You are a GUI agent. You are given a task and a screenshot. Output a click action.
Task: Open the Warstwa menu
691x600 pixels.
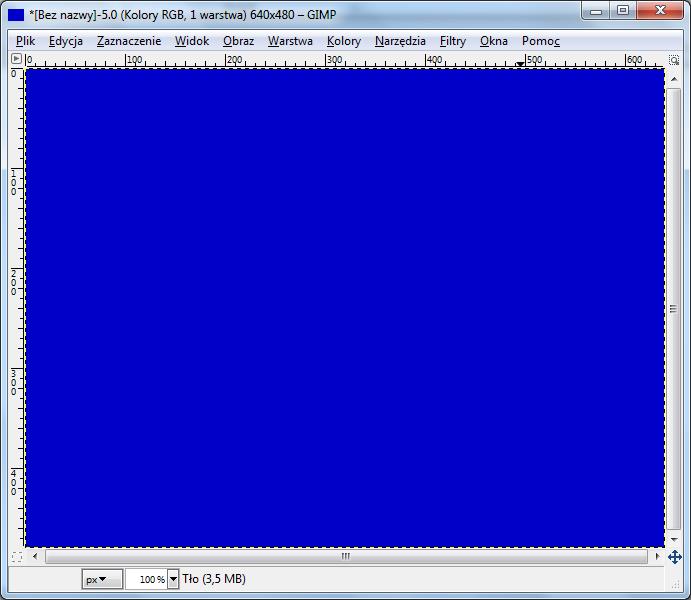coord(290,41)
